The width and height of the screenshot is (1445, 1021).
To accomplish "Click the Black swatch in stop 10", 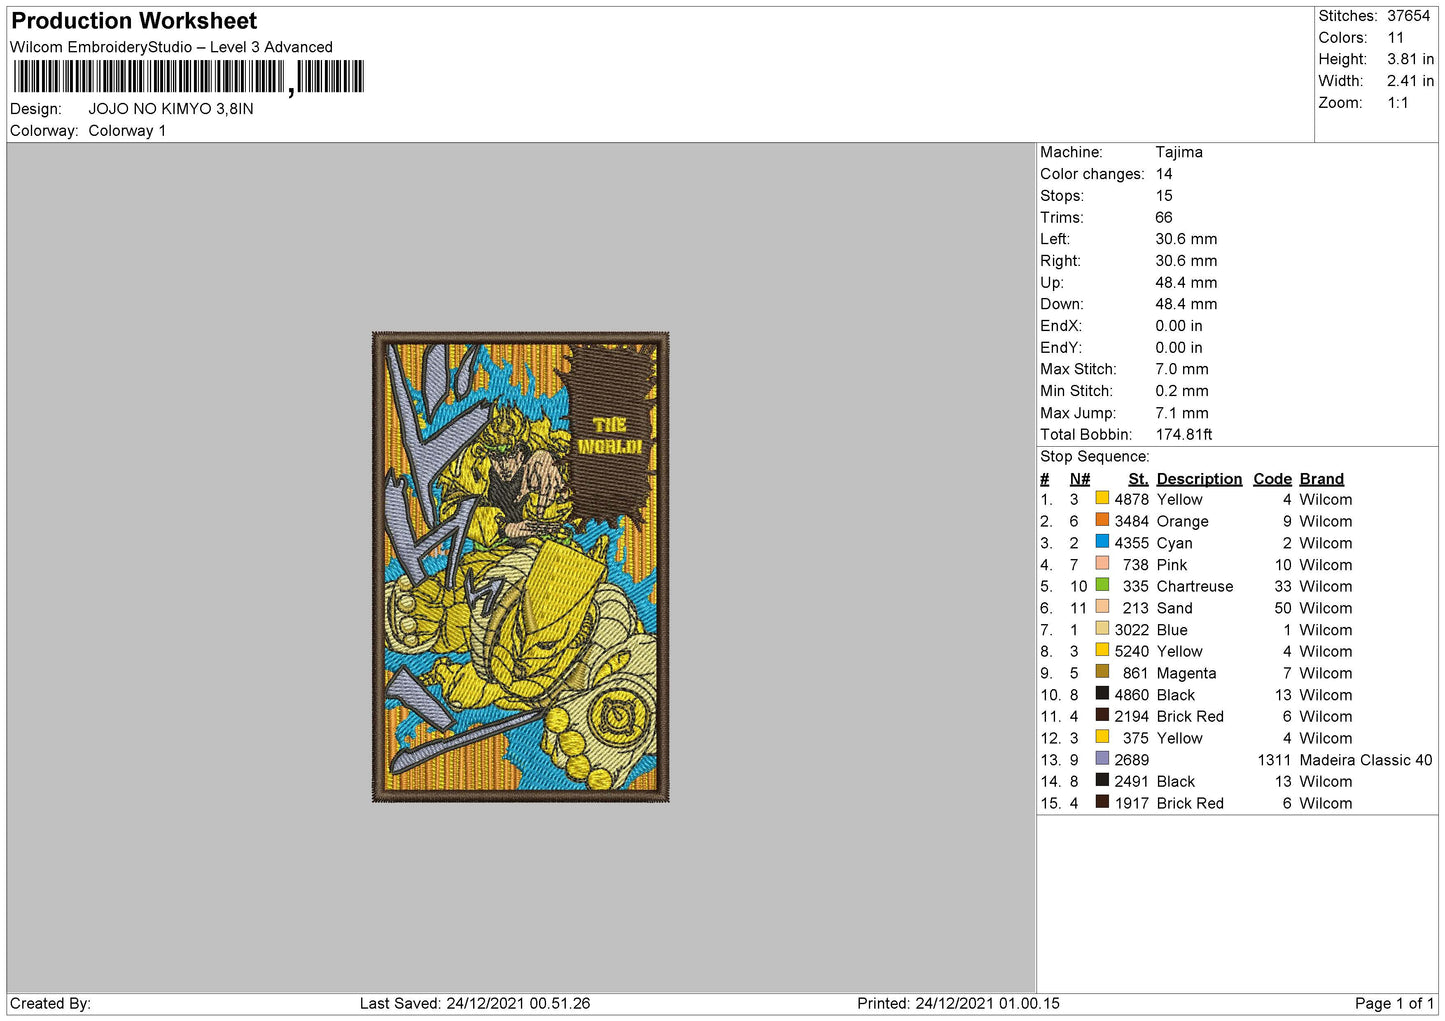I will coord(1102,694).
